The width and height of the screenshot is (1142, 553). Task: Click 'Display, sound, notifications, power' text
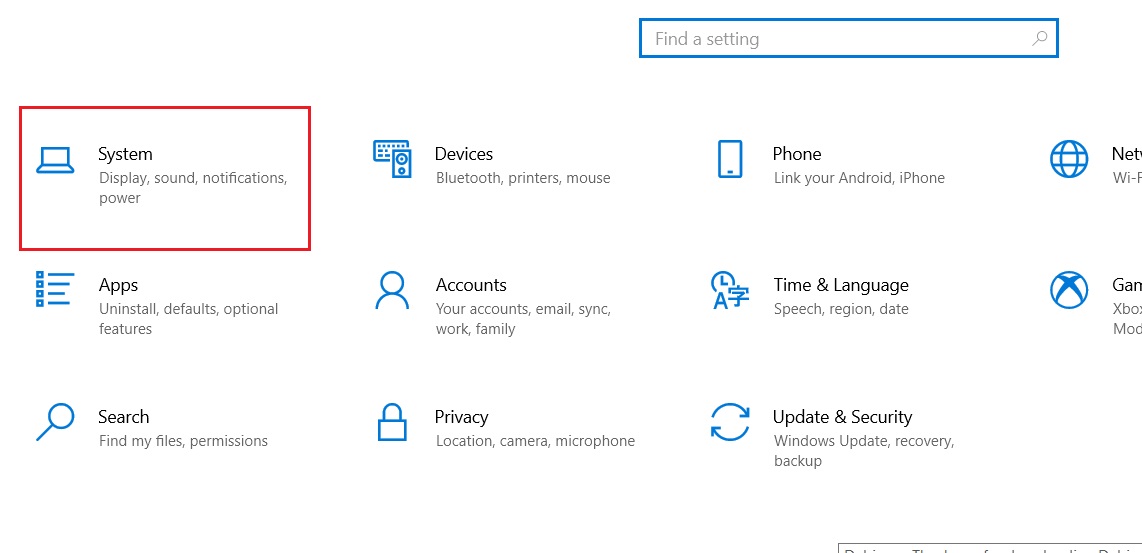point(194,188)
